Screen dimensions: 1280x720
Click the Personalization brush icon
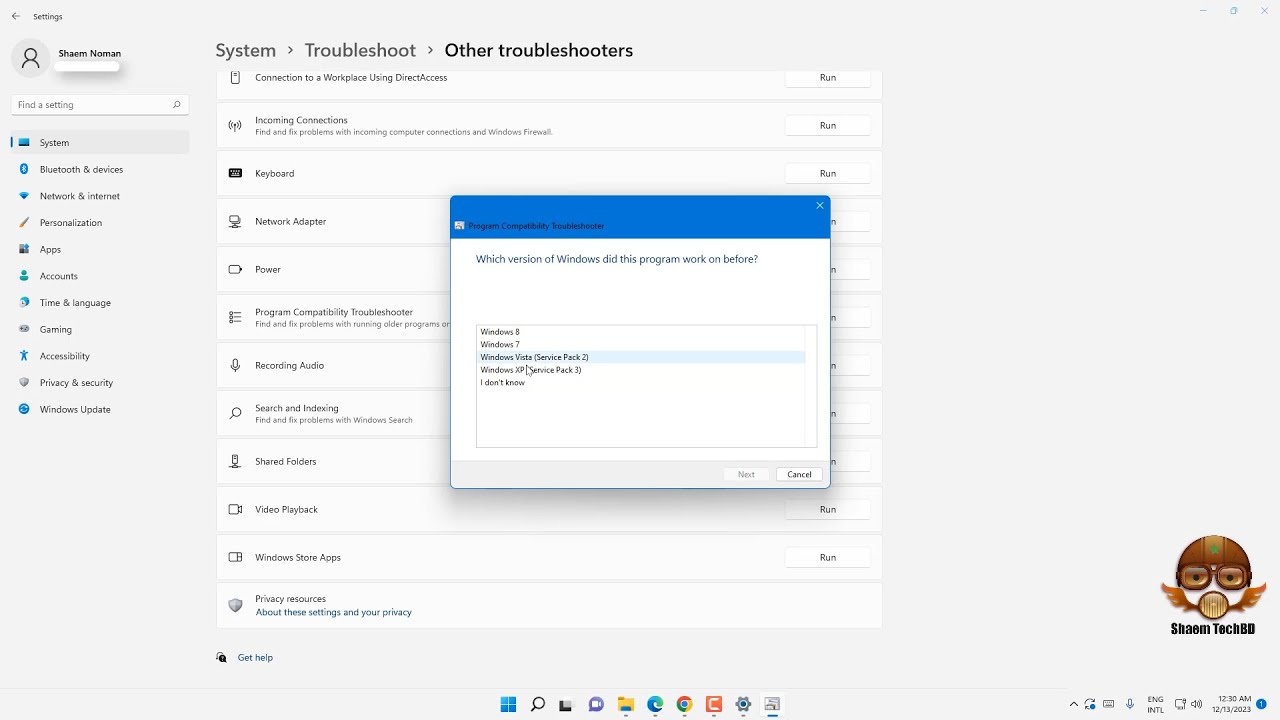(24, 222)
